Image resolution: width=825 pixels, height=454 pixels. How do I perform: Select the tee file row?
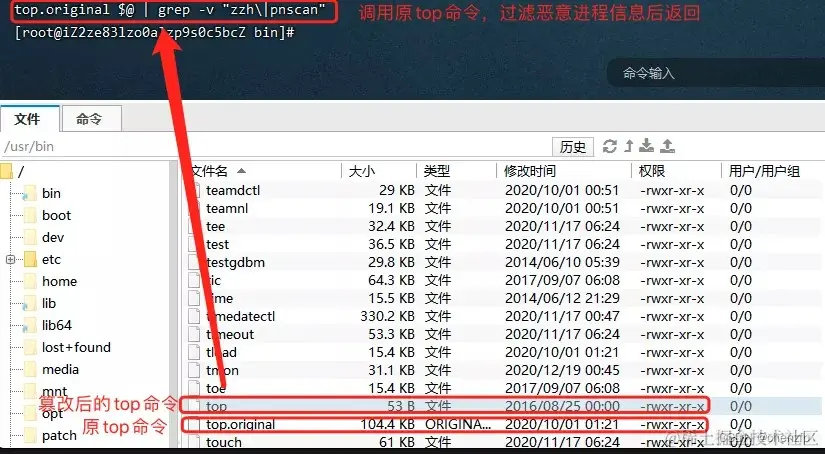coord(502,226)
